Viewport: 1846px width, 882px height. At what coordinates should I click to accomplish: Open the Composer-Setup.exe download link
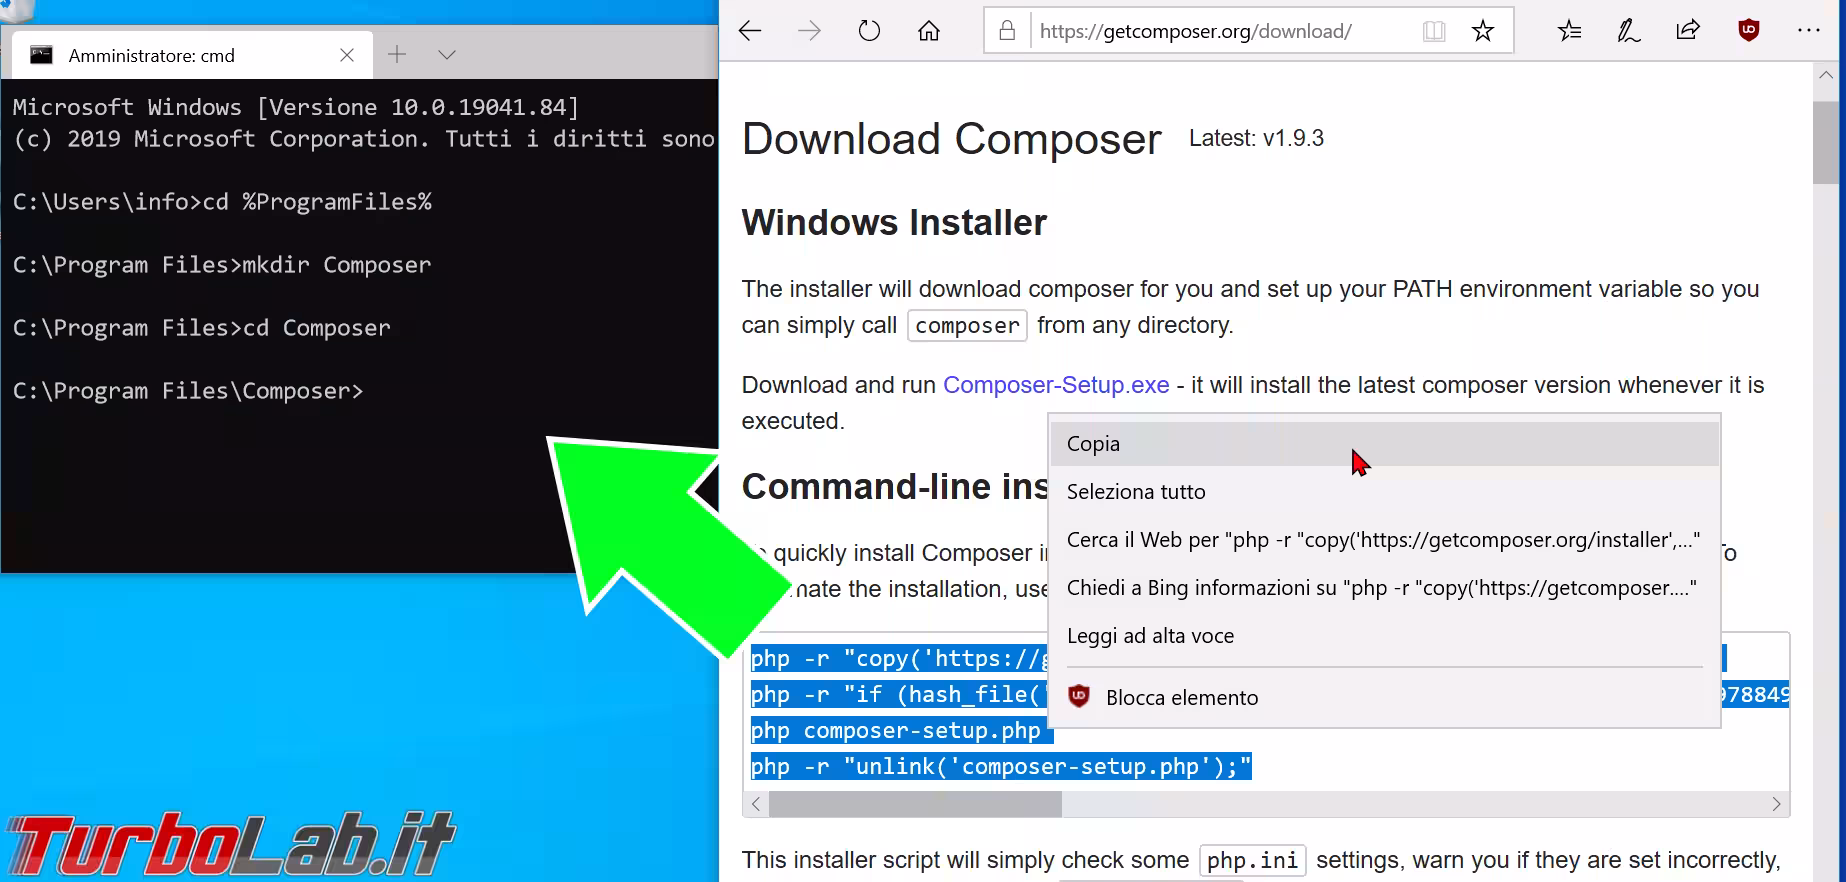click(1056, 385)
